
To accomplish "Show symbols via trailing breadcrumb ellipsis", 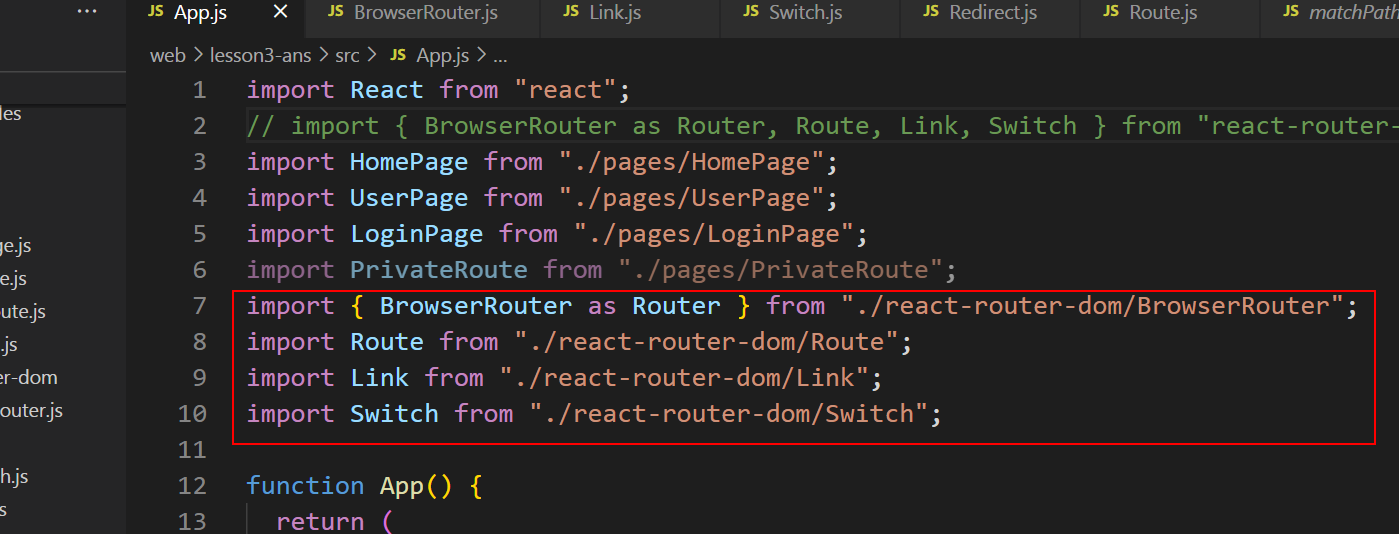I will point(501,55).
